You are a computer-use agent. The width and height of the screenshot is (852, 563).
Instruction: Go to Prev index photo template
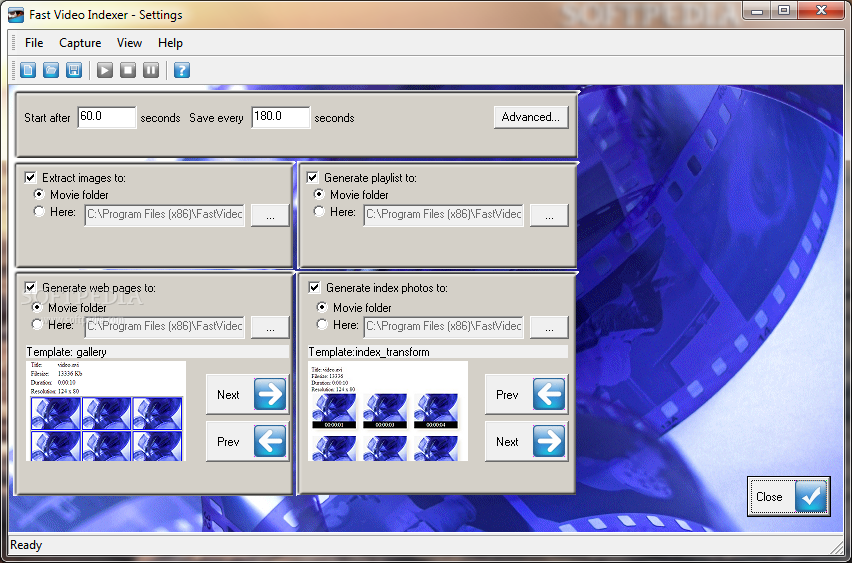[x=527, y=395]
